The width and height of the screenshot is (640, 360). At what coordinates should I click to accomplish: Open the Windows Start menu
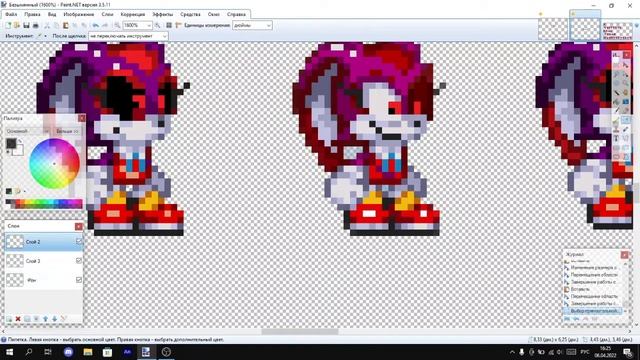9,352
